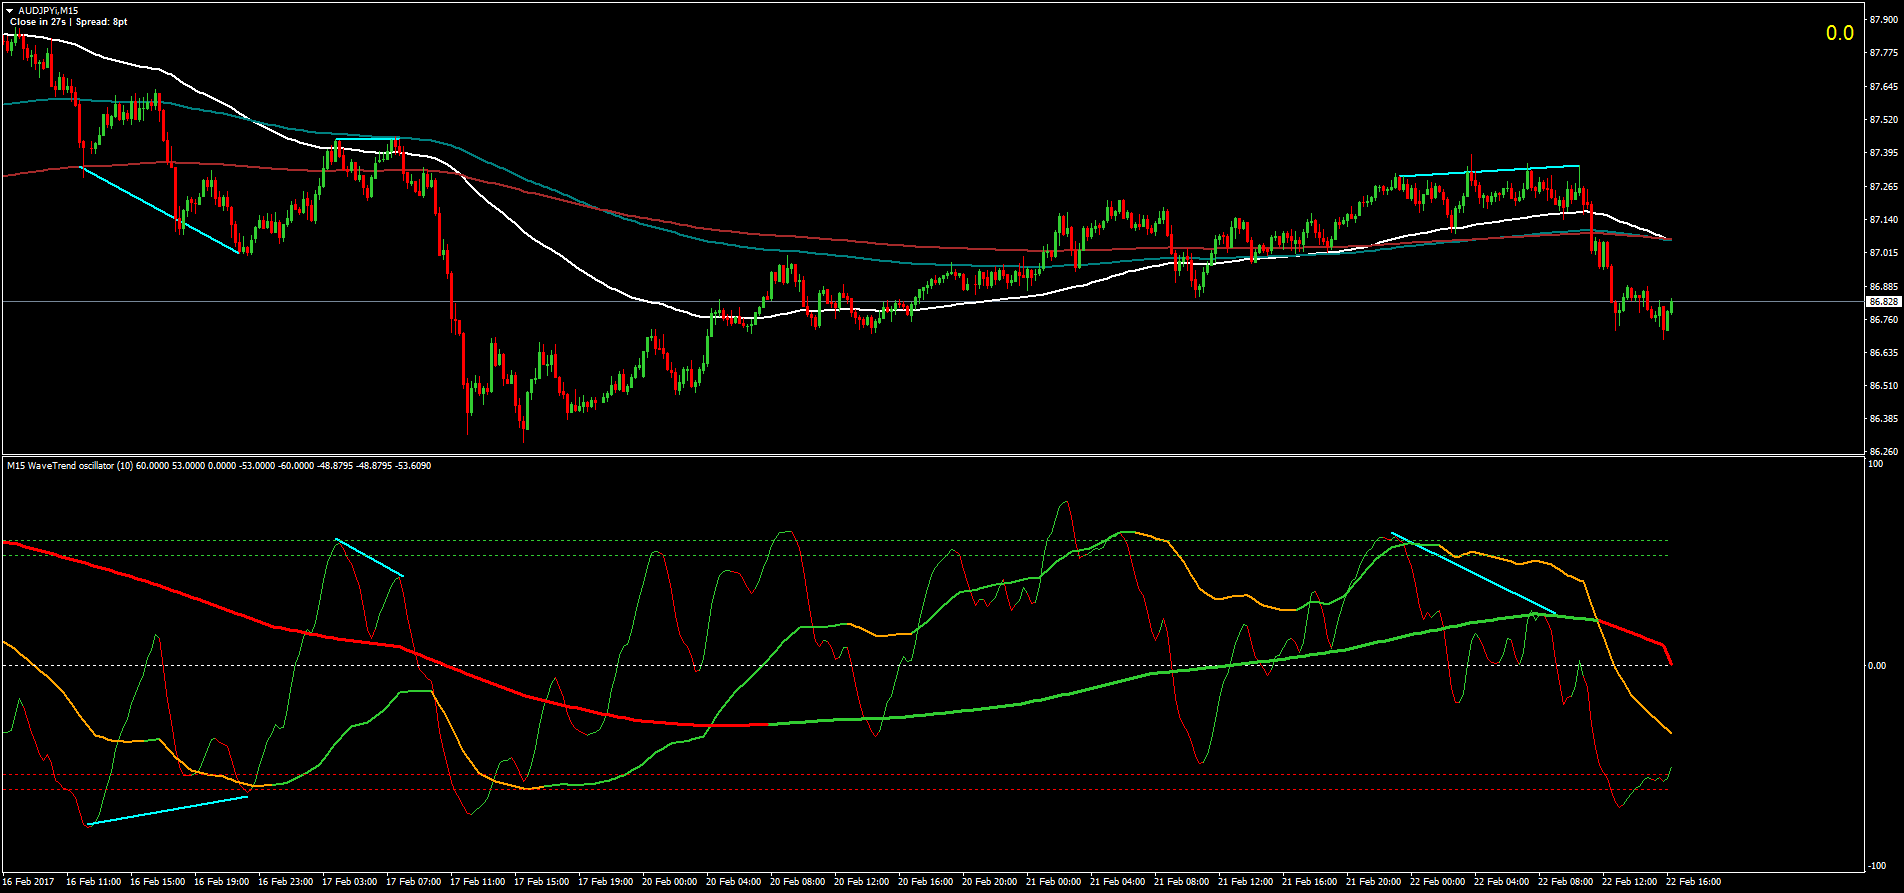Screen dimensions: 1904x893
Task: Click the M15 WaveTrend oscillator indicator label
Action: 219,466
